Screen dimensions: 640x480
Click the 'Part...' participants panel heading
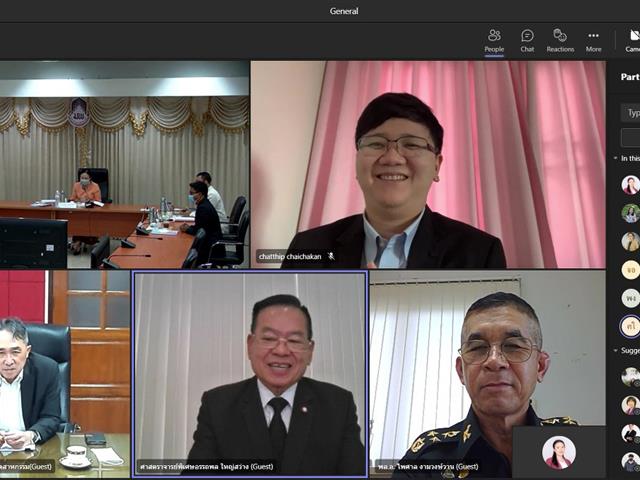tap(630, 77)
